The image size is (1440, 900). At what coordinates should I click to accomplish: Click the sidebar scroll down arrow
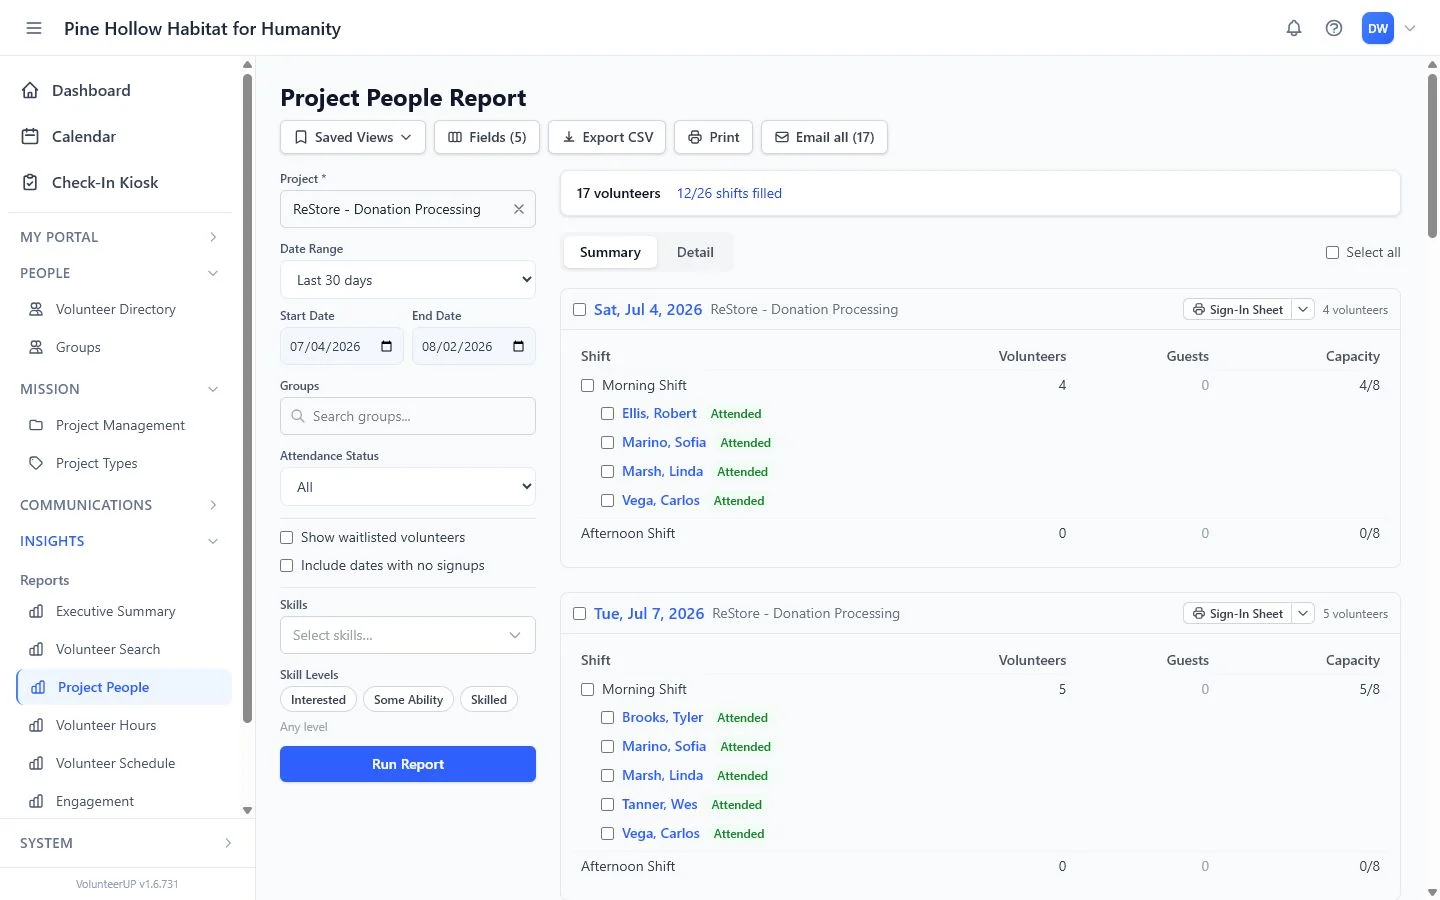(247, 810)
